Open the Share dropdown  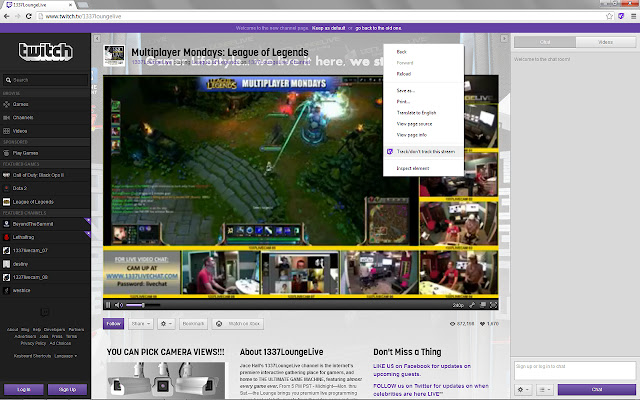pos(141,324)
